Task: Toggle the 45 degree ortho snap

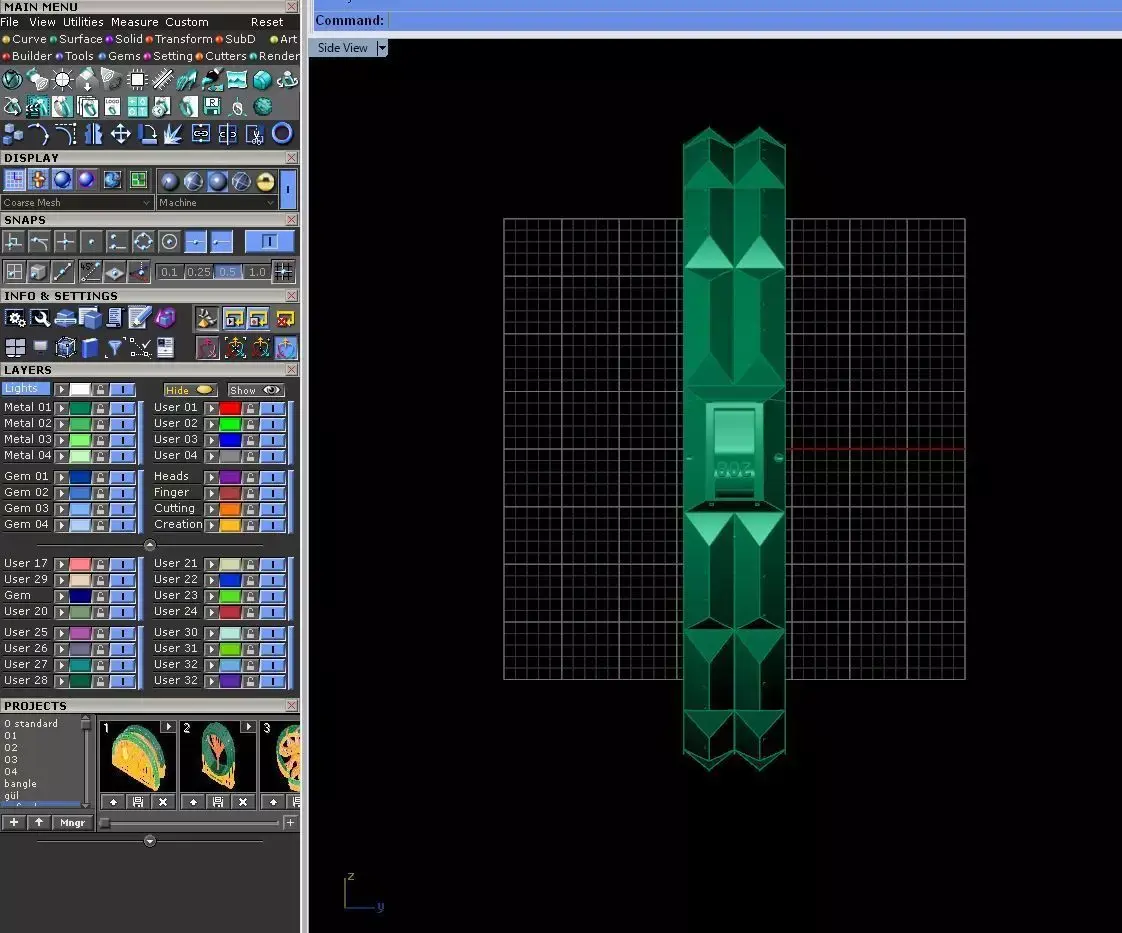Action: click(89, 271)
